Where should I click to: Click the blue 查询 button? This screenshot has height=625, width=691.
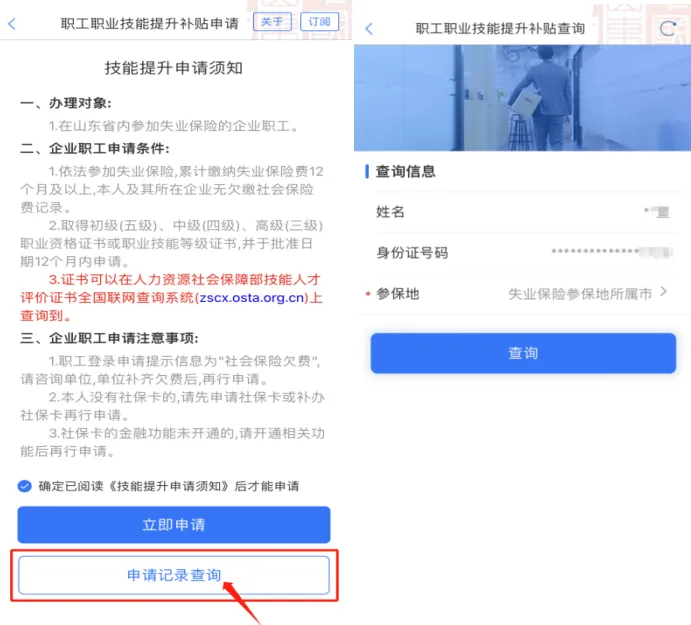coord(523,353)
